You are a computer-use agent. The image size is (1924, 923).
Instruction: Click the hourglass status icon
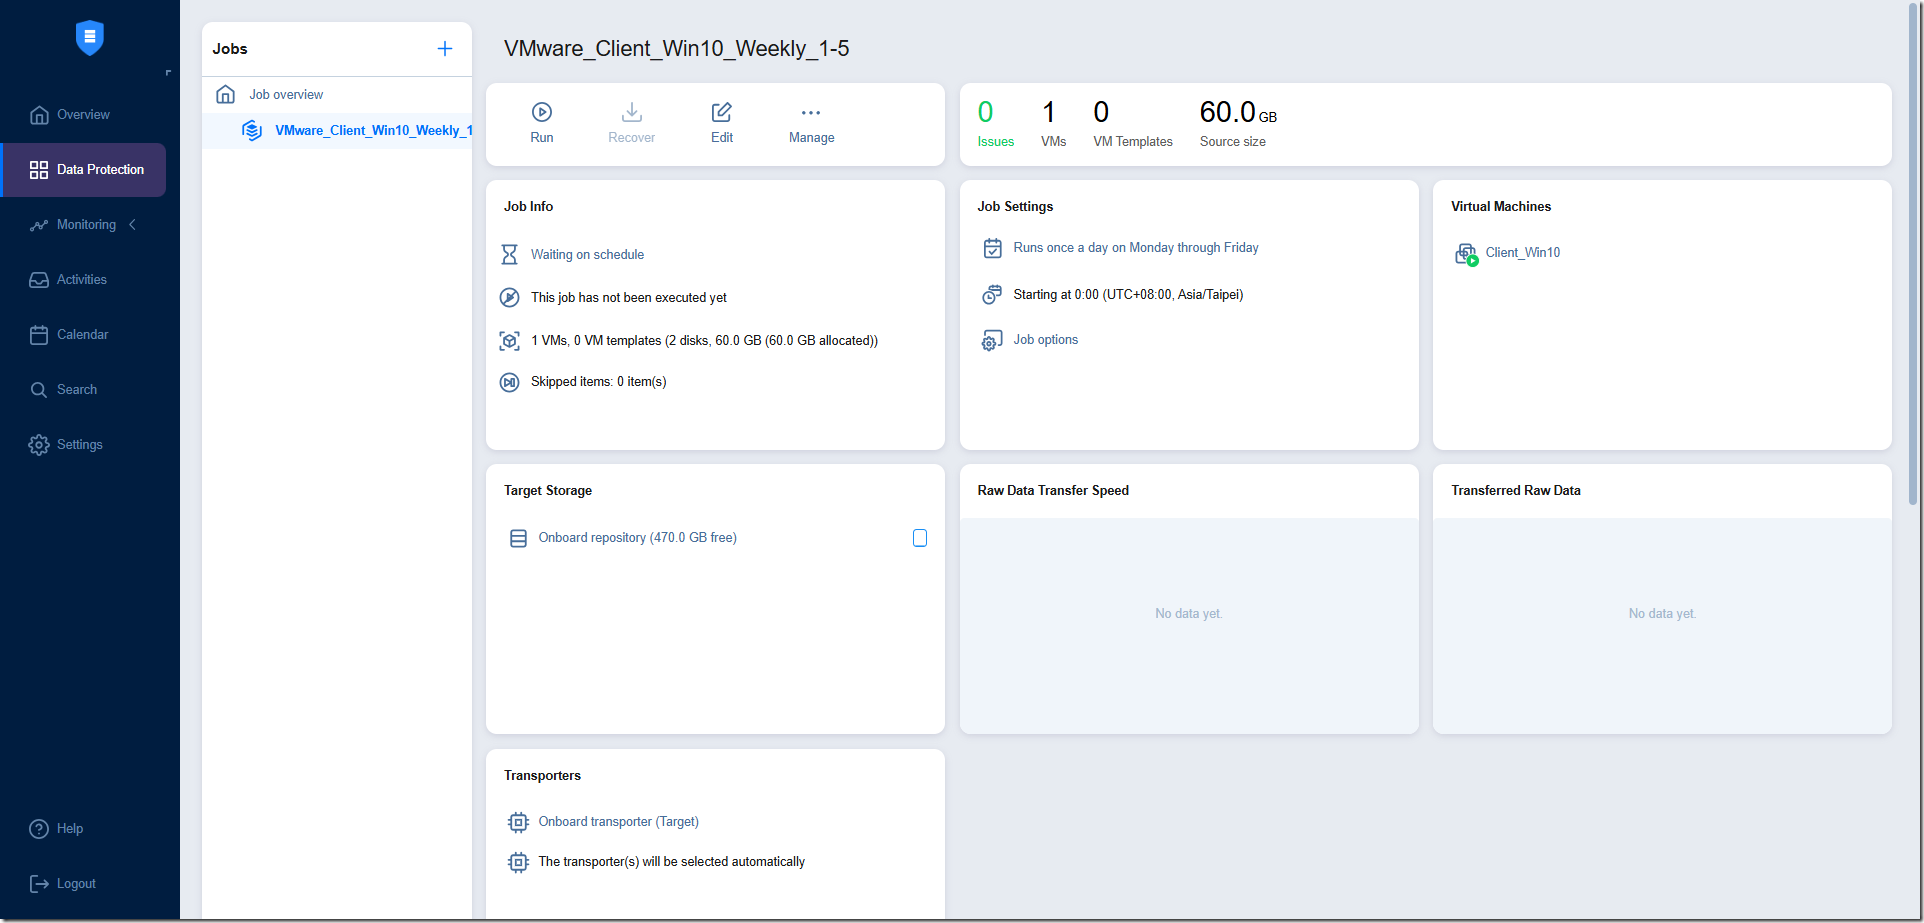point(509,255)
